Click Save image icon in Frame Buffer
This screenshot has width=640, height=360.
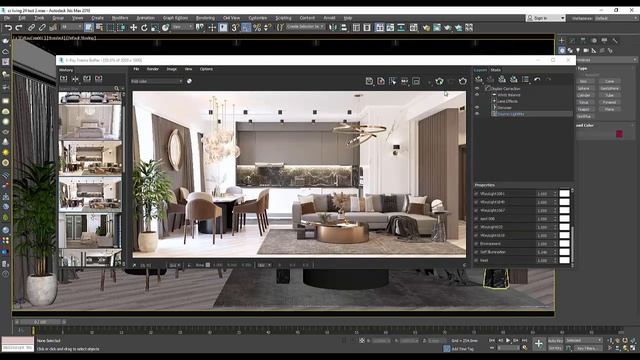(x=369, y=81)
